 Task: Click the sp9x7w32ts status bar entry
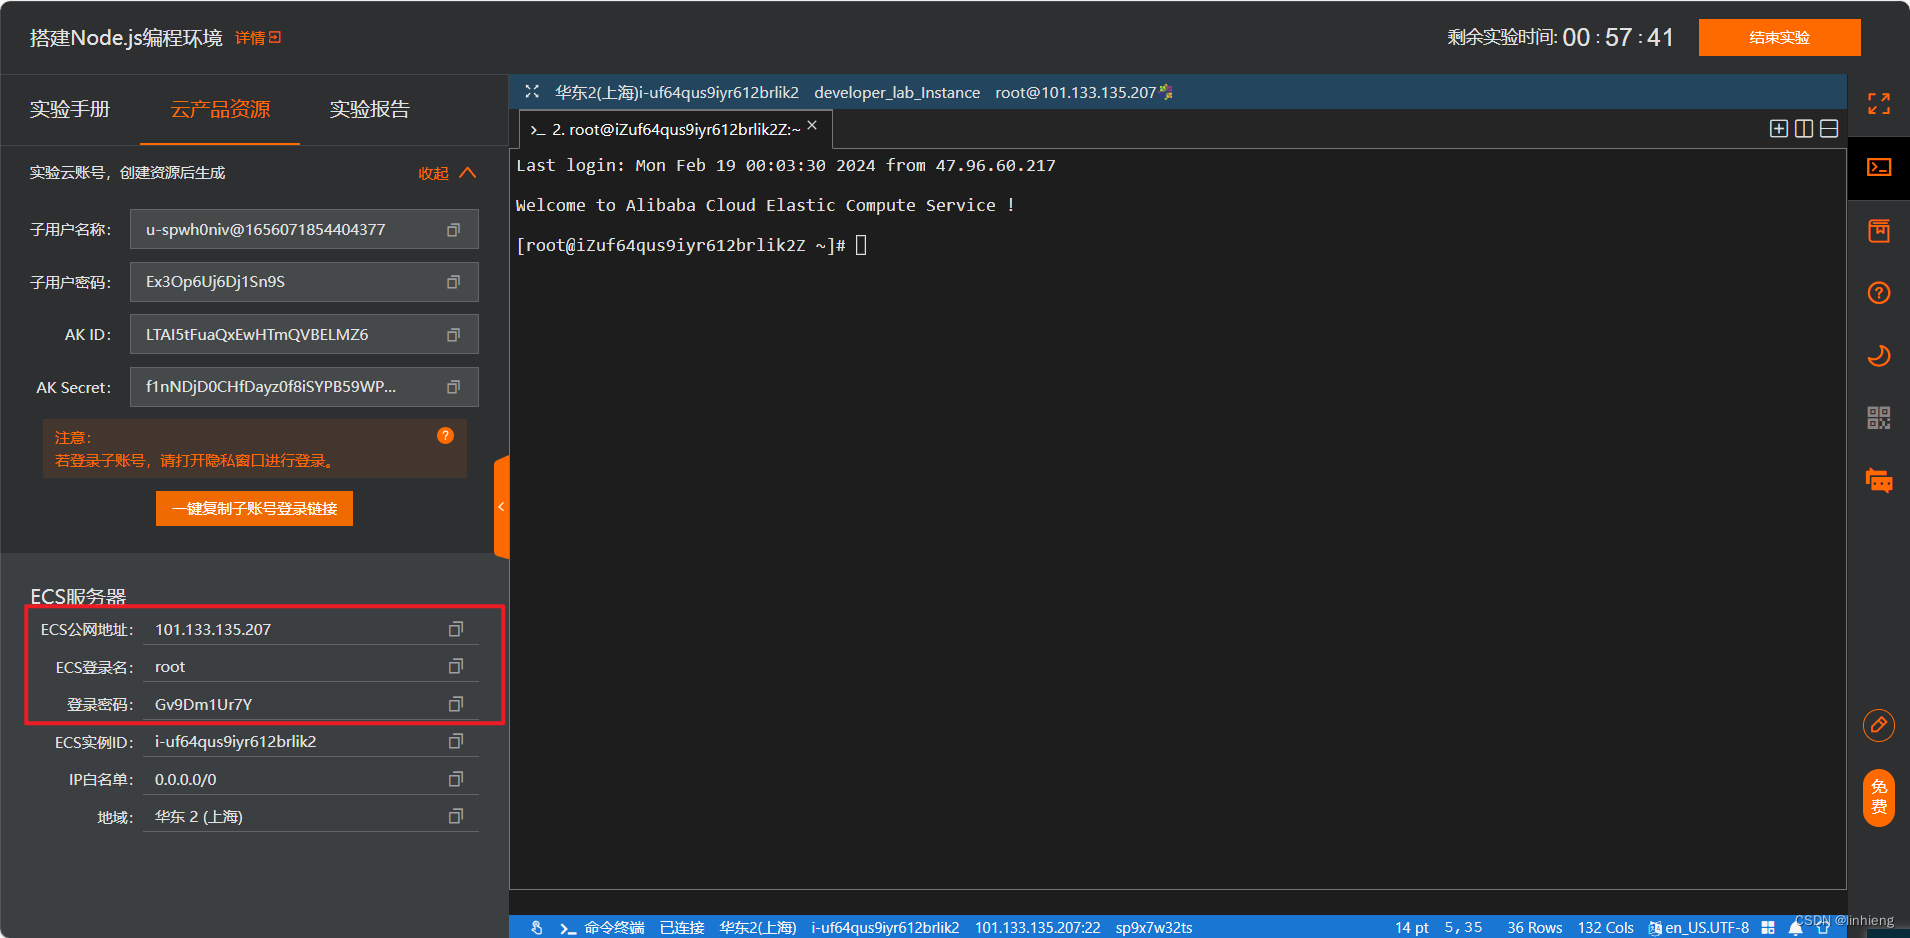coord(1154,928)
